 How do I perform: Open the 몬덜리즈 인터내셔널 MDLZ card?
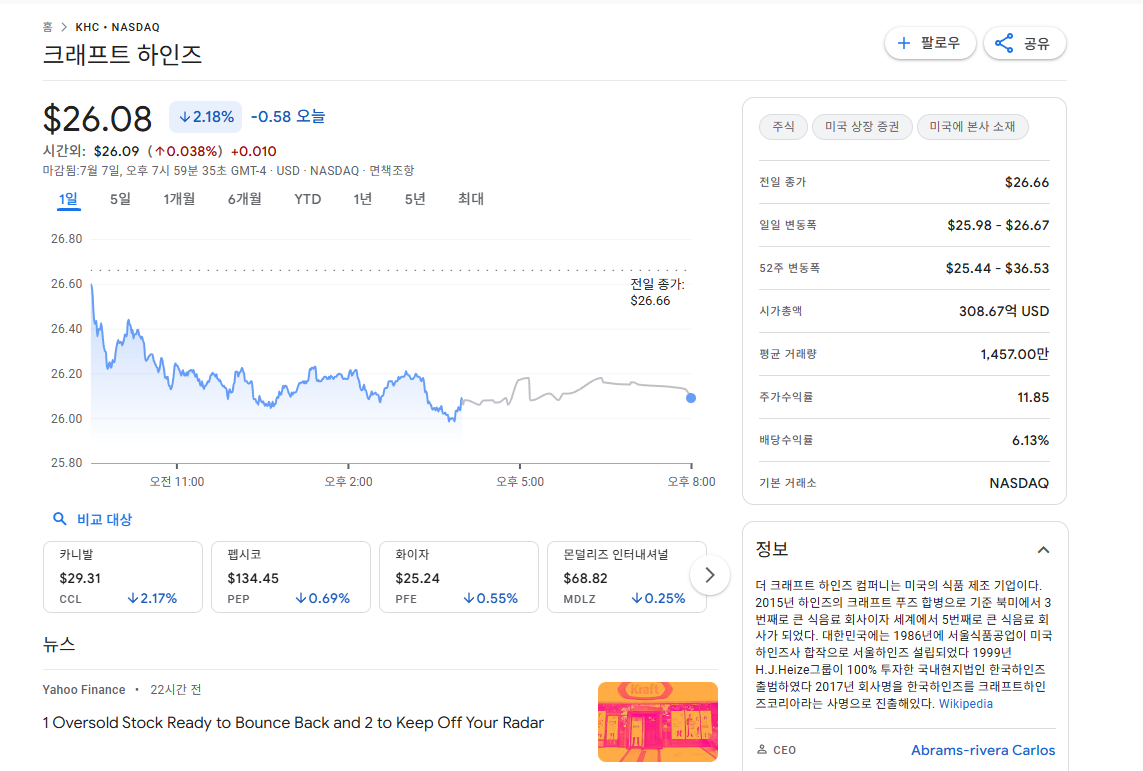(626, 576)
